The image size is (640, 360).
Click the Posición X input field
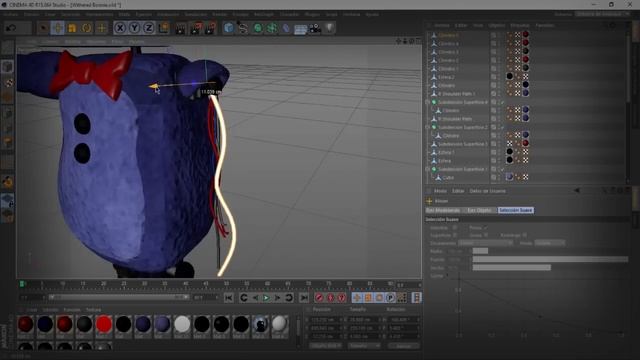325,320
